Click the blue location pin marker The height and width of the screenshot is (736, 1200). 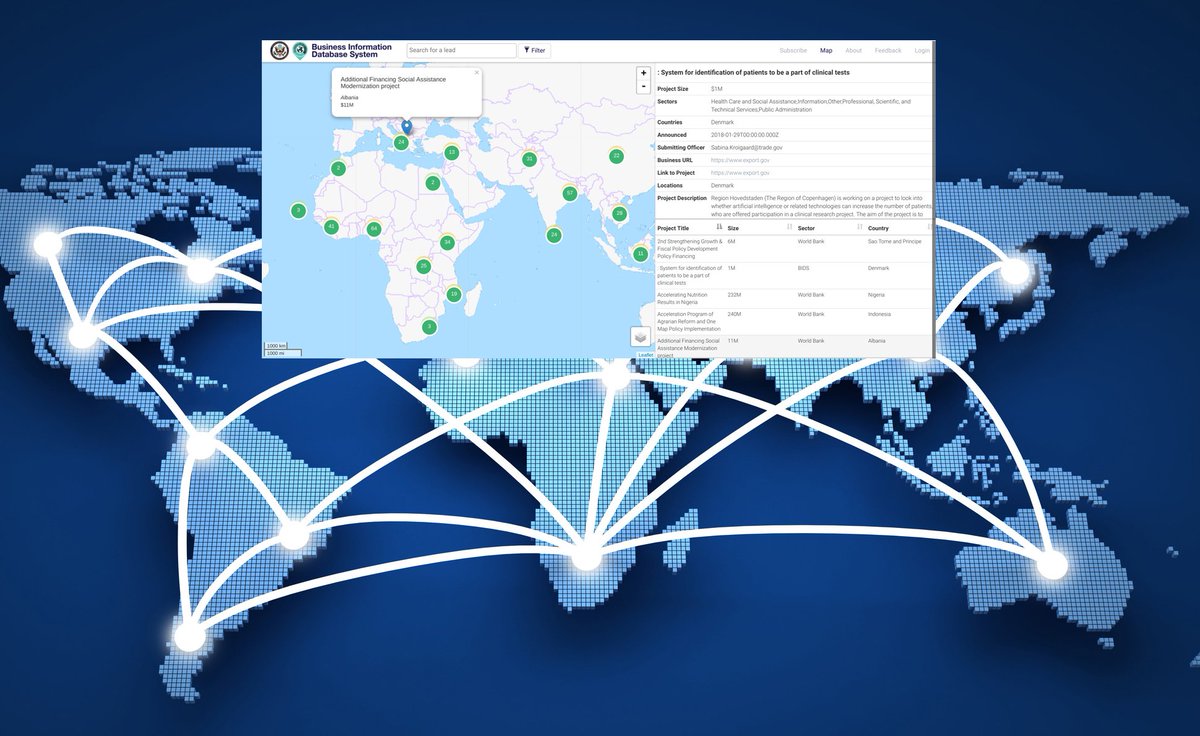[406, 127]
